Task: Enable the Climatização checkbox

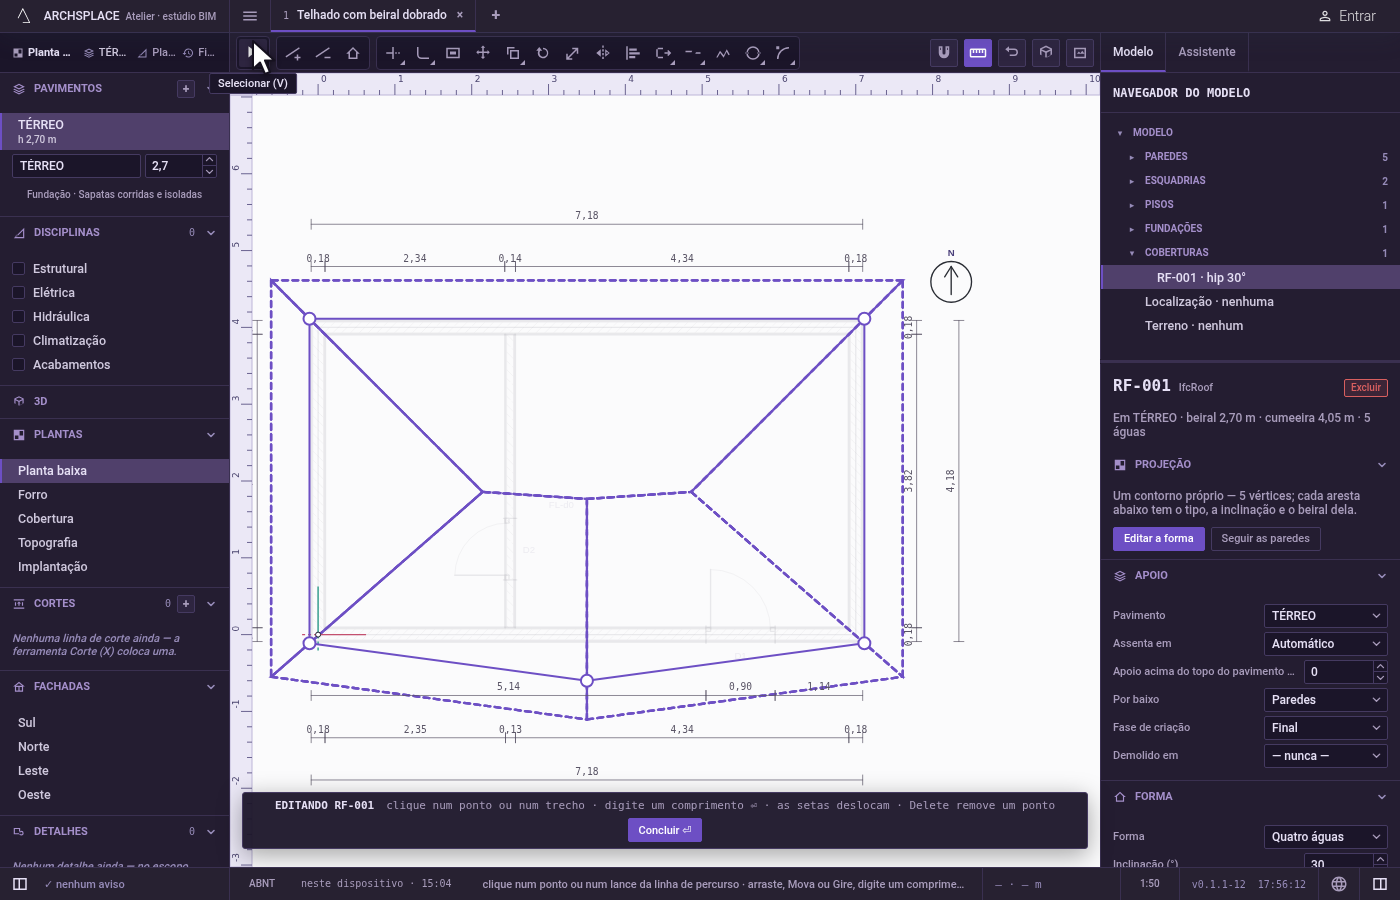Action: point(18,341)
